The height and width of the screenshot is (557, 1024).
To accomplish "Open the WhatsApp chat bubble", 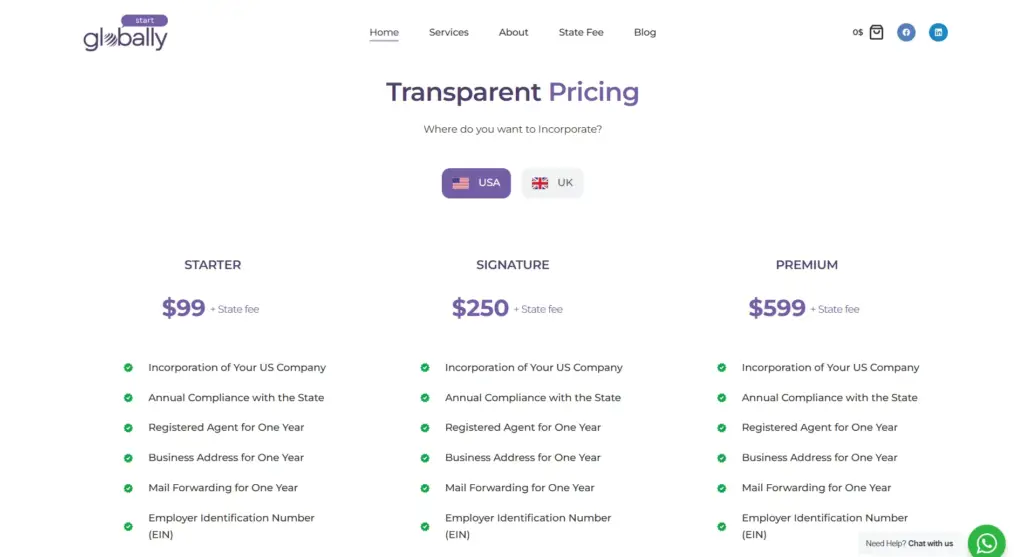I will [986, 543].
